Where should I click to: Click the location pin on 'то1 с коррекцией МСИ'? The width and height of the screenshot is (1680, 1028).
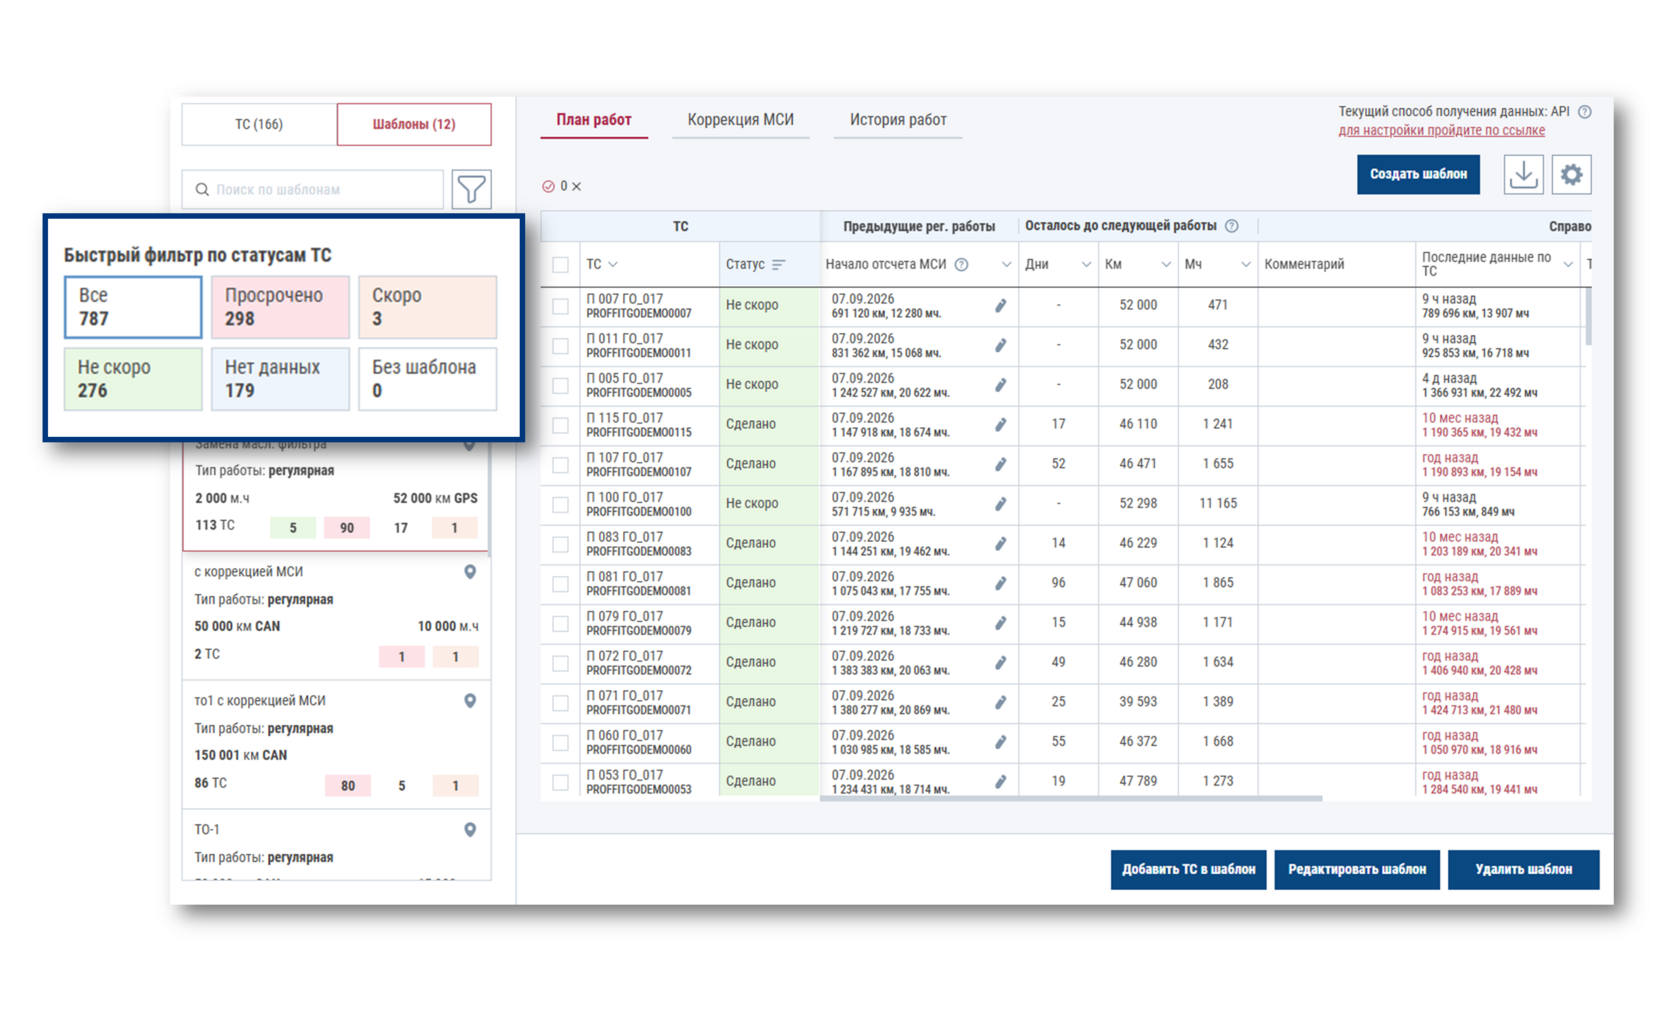[470, 701]
